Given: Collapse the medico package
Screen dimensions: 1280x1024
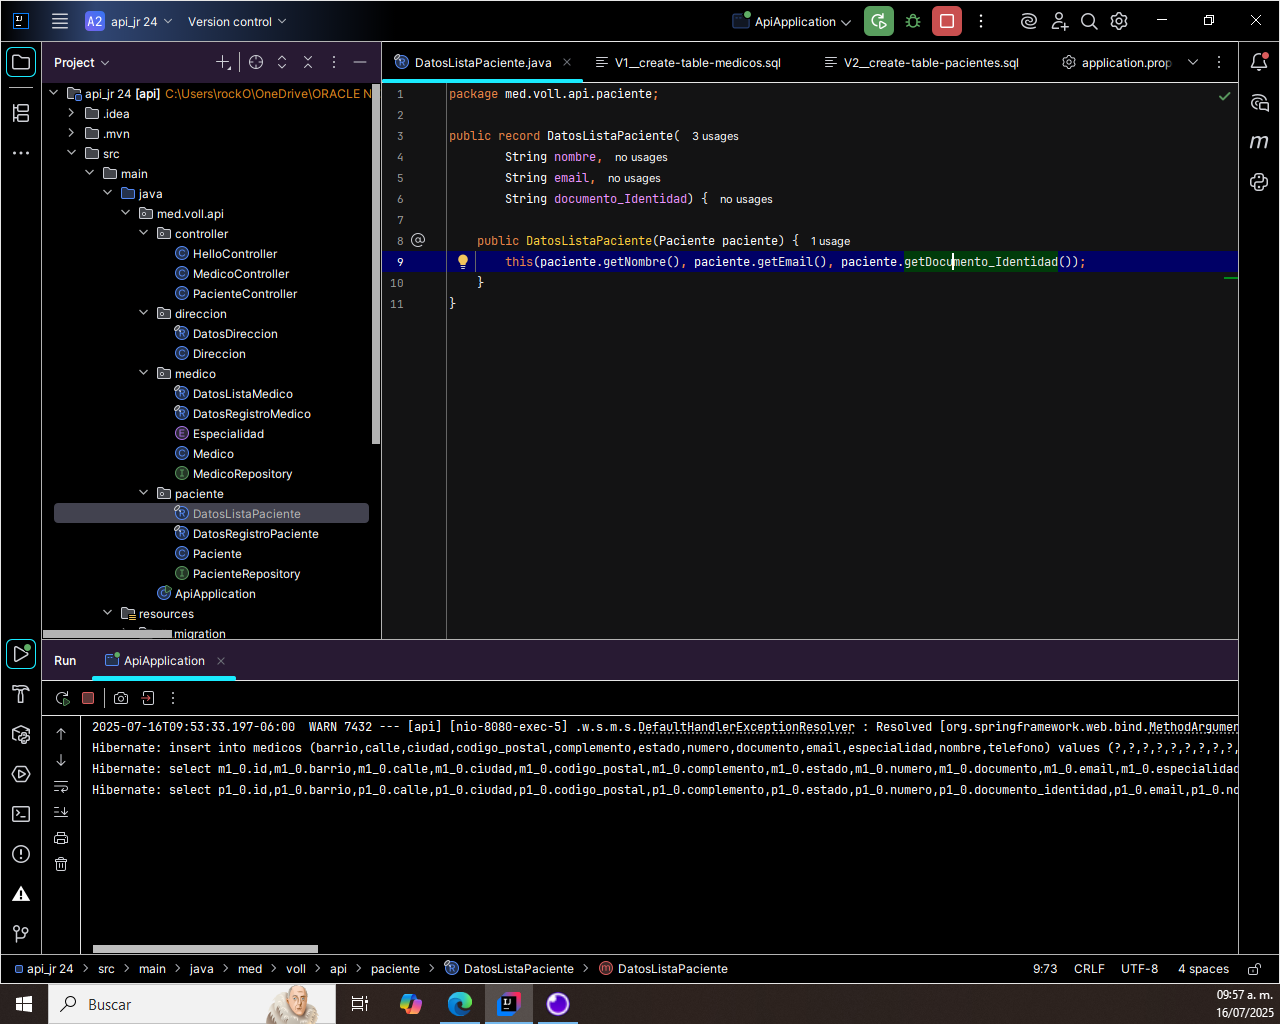Looking at the screenshot, I should coord(143,373).
